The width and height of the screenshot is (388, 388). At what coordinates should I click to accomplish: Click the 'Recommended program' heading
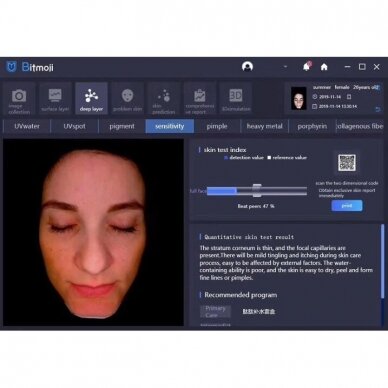coord(240,295)
